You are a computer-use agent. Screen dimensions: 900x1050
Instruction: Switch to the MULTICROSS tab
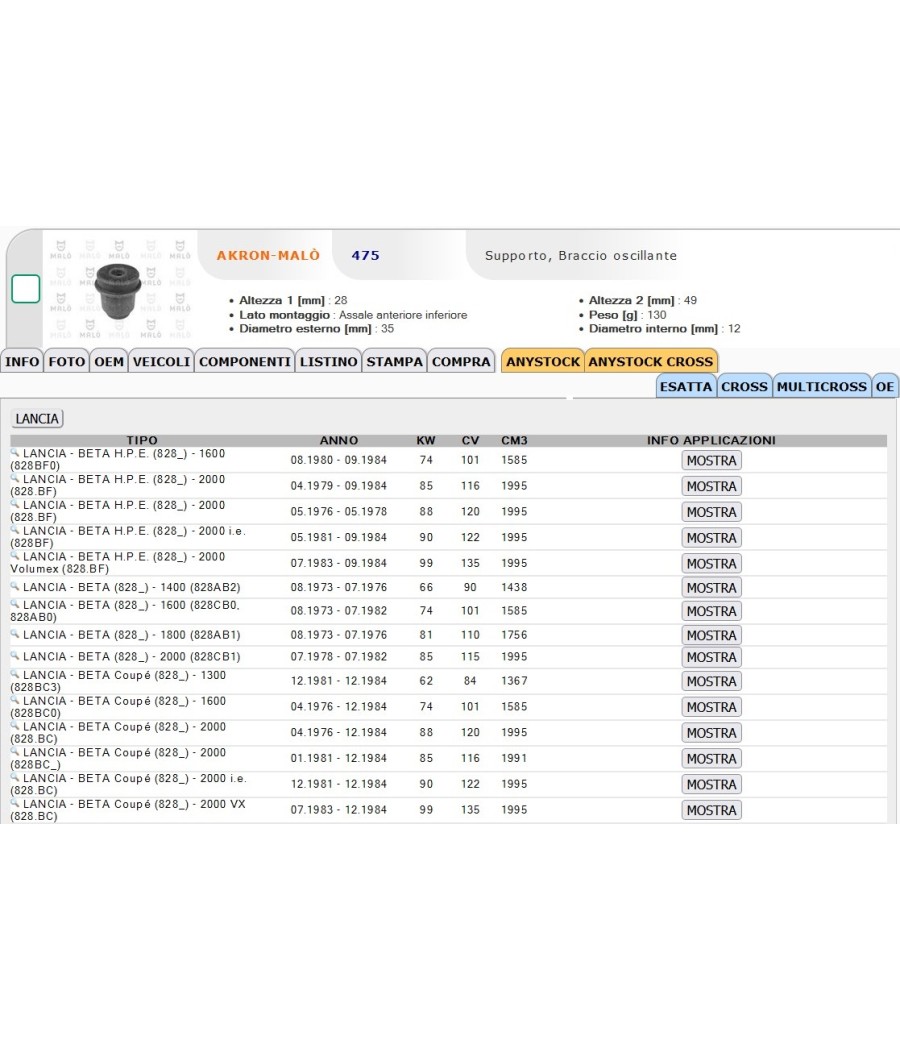pyautogui.click(x=822, y=386)
